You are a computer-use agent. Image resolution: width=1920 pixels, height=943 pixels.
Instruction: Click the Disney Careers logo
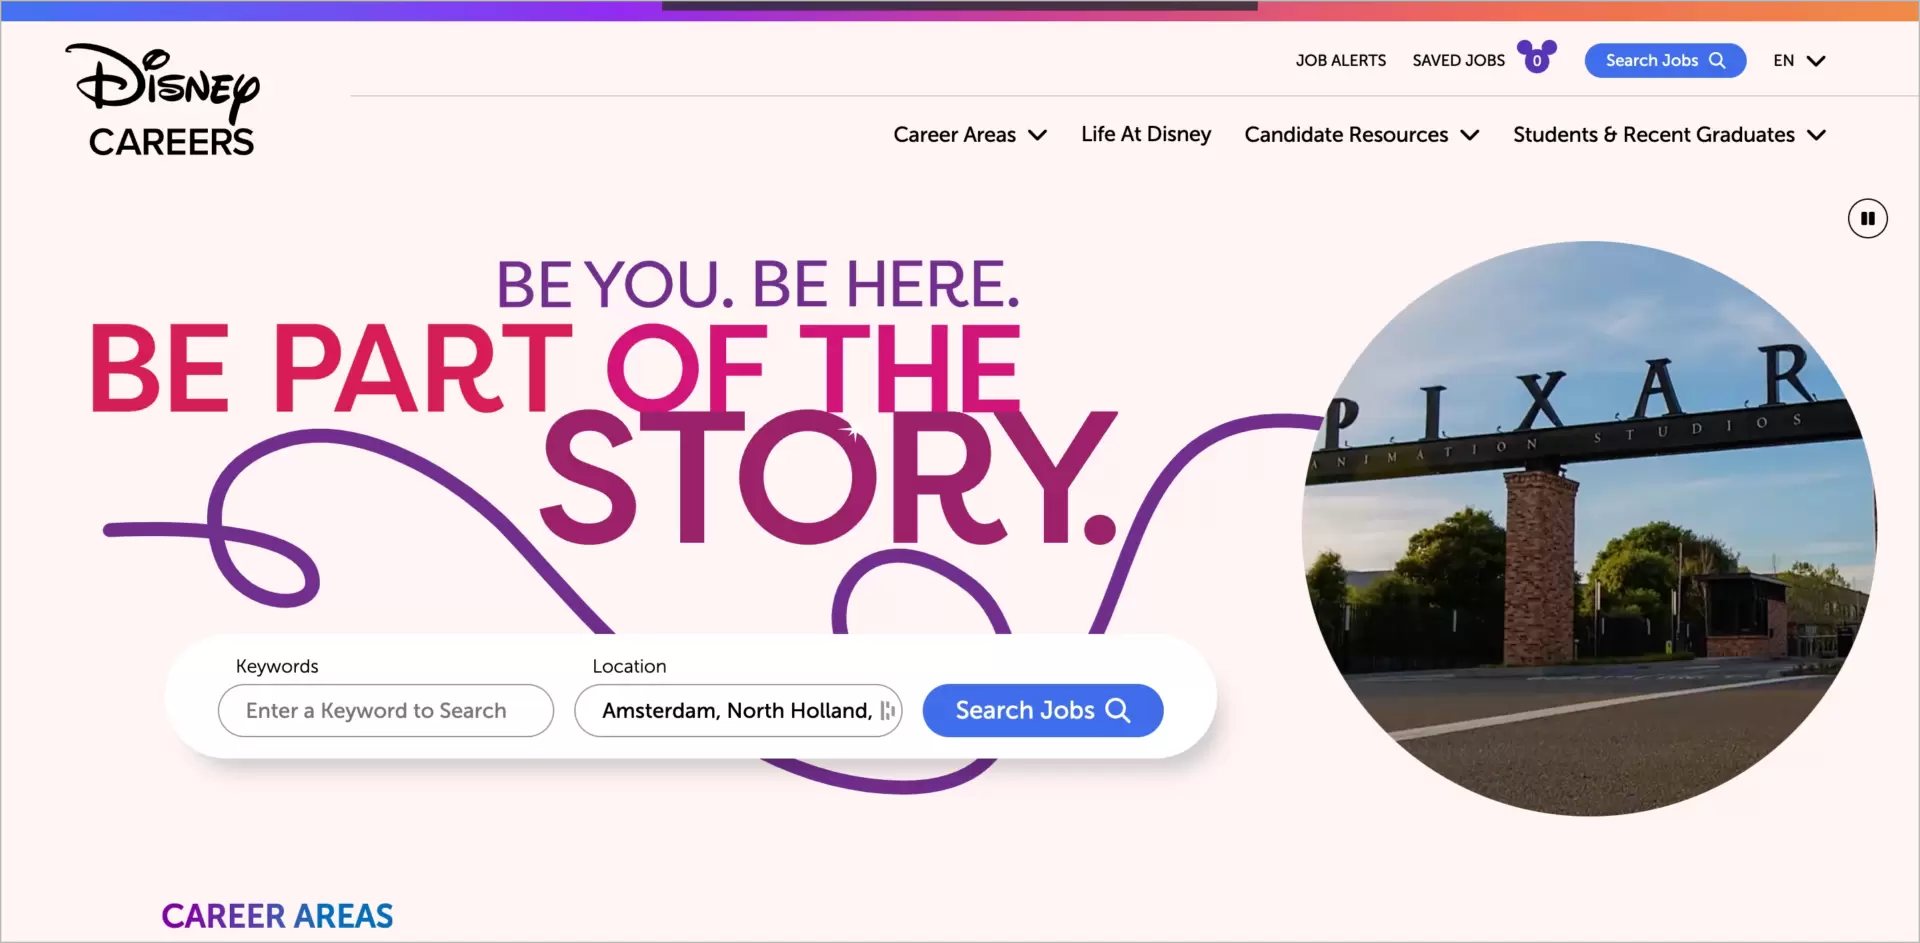click(163, 98)
